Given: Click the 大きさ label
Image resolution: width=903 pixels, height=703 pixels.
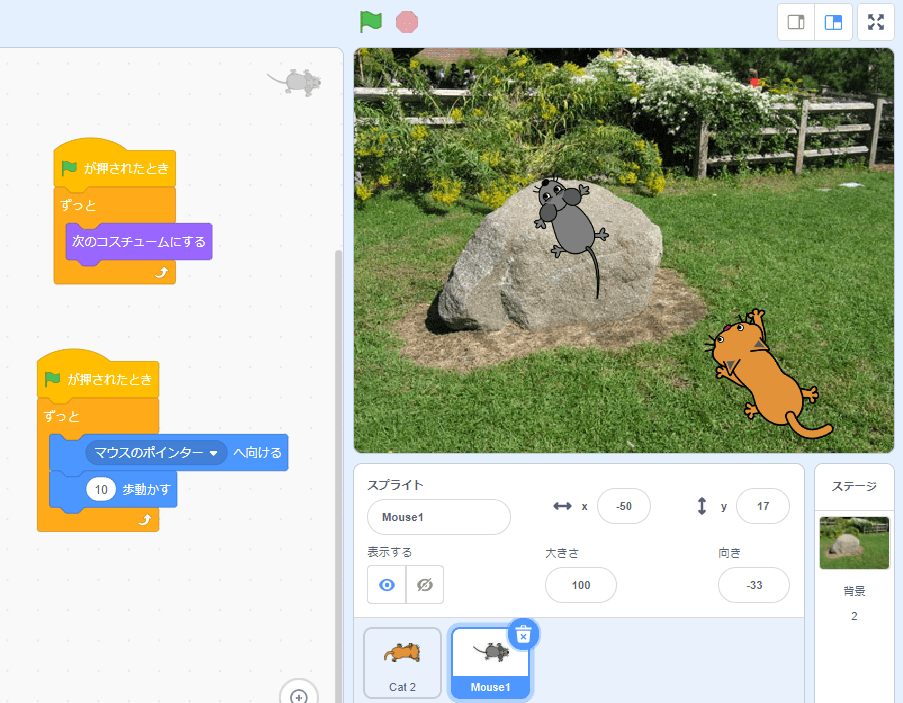Looking at the screenshot, I should pyautogui.click(x=561, y=553).
